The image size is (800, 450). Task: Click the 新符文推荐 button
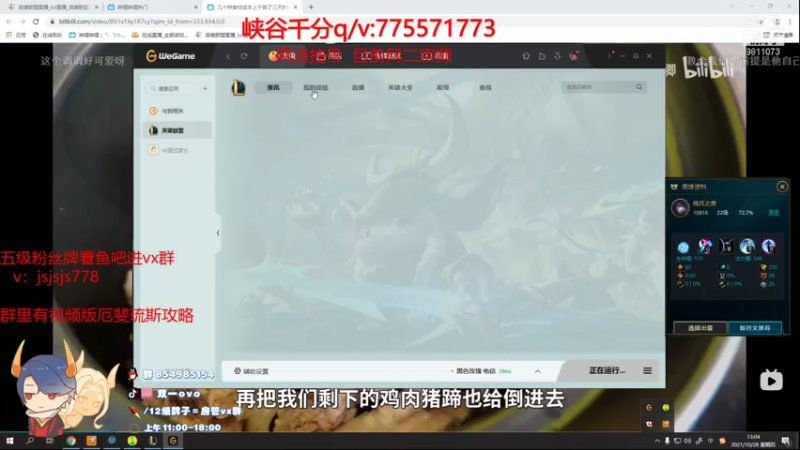pyautogui.click(x=755, y=328)
